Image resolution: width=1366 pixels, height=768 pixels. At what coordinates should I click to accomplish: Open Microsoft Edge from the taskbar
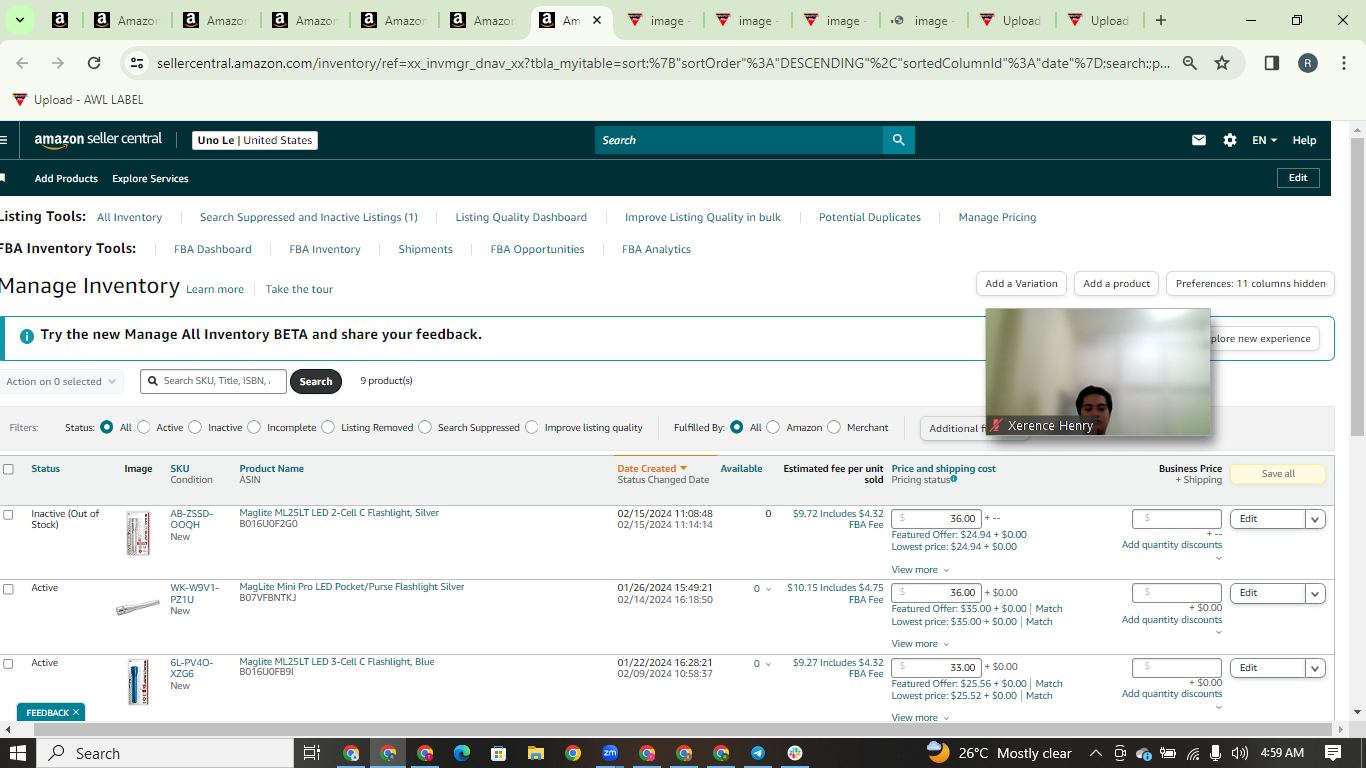(x=461, y=753)
